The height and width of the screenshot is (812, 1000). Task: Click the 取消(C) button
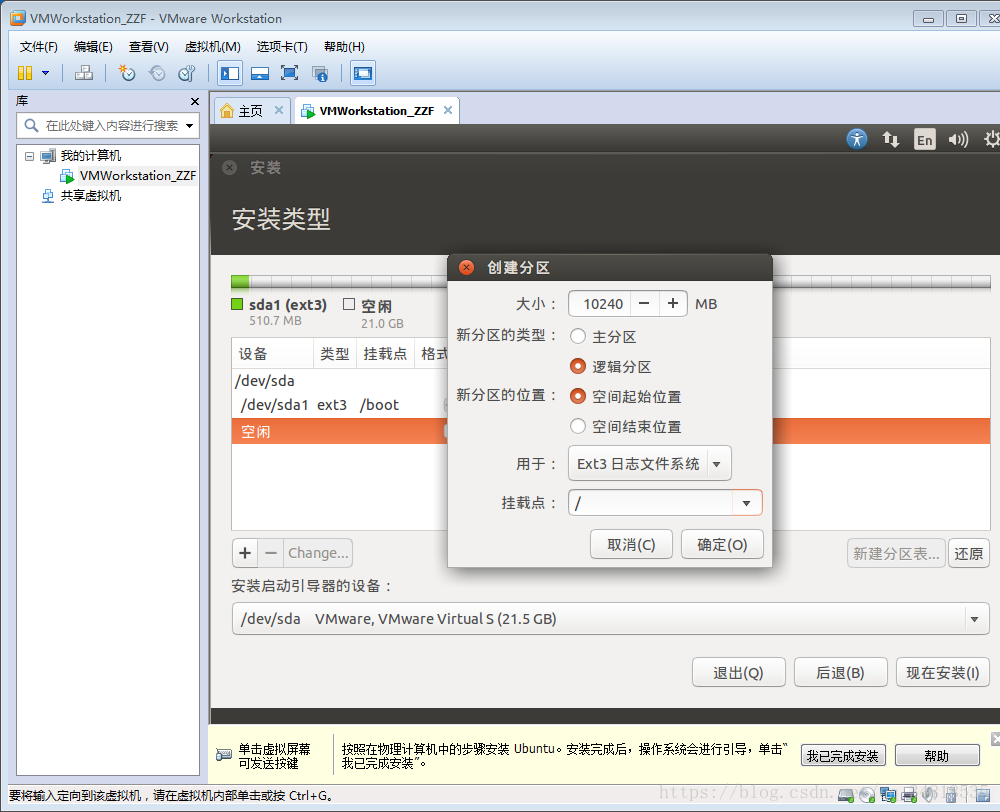click(631, 544)
